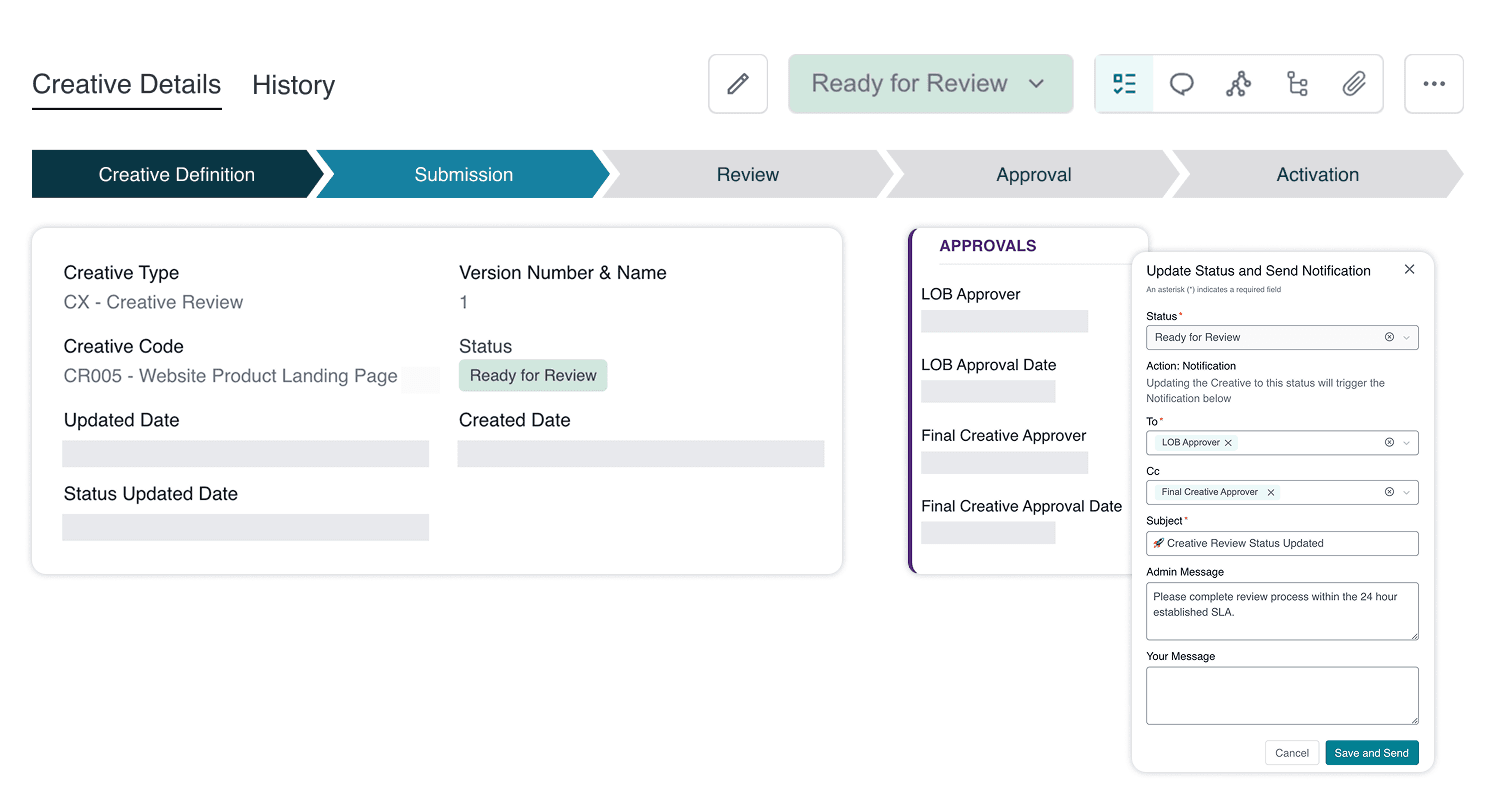Close the Update Status notification dialog
The image size is (1504, 800).
pyautogui.click(x=1409, y=269)
